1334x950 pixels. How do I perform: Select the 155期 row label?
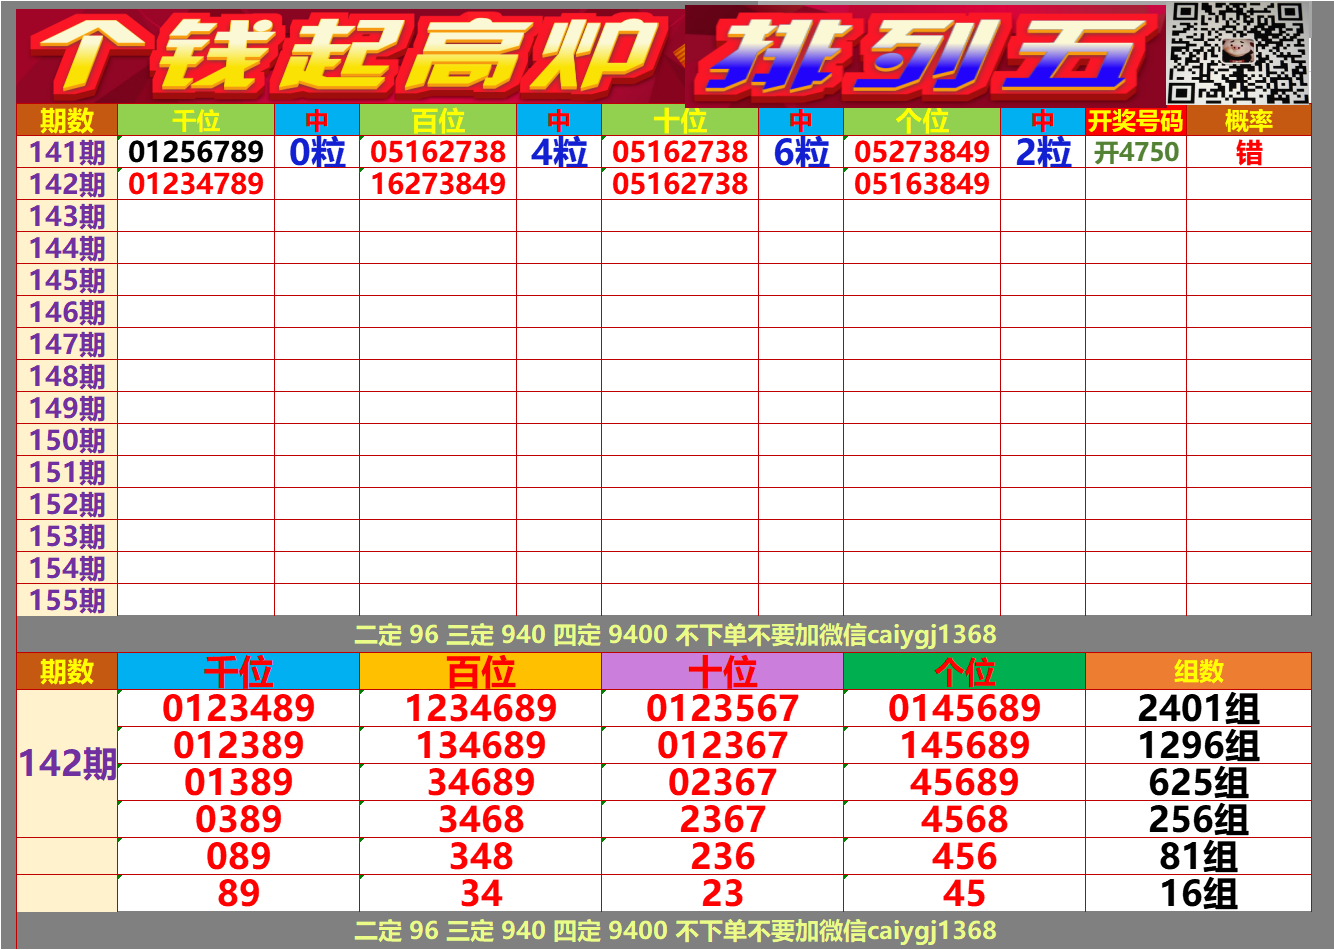[67, 600]
